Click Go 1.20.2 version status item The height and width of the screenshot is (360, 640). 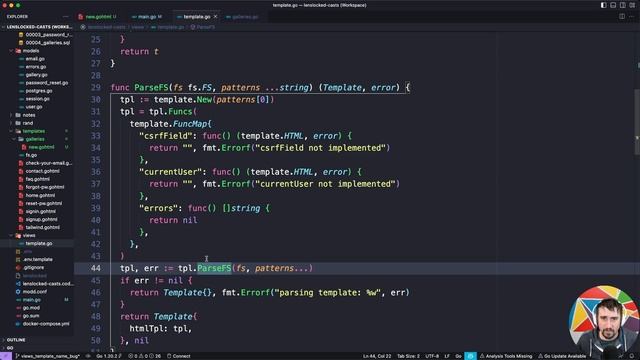[x=108, y=356]
